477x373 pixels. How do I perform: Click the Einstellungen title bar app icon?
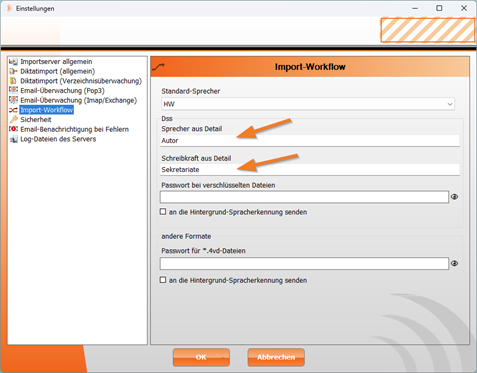click(9, 8)
